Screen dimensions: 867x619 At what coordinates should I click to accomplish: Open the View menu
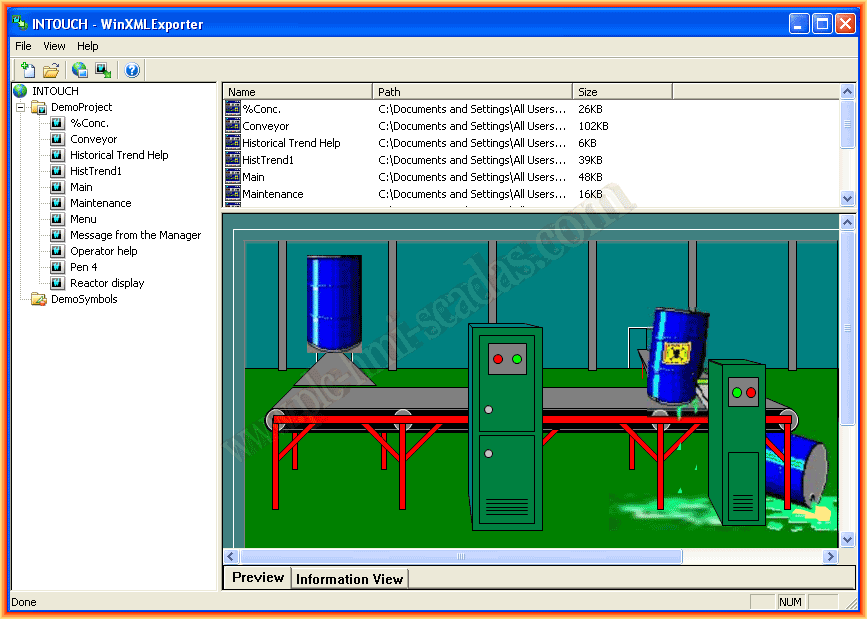click(x=54, y=46)
